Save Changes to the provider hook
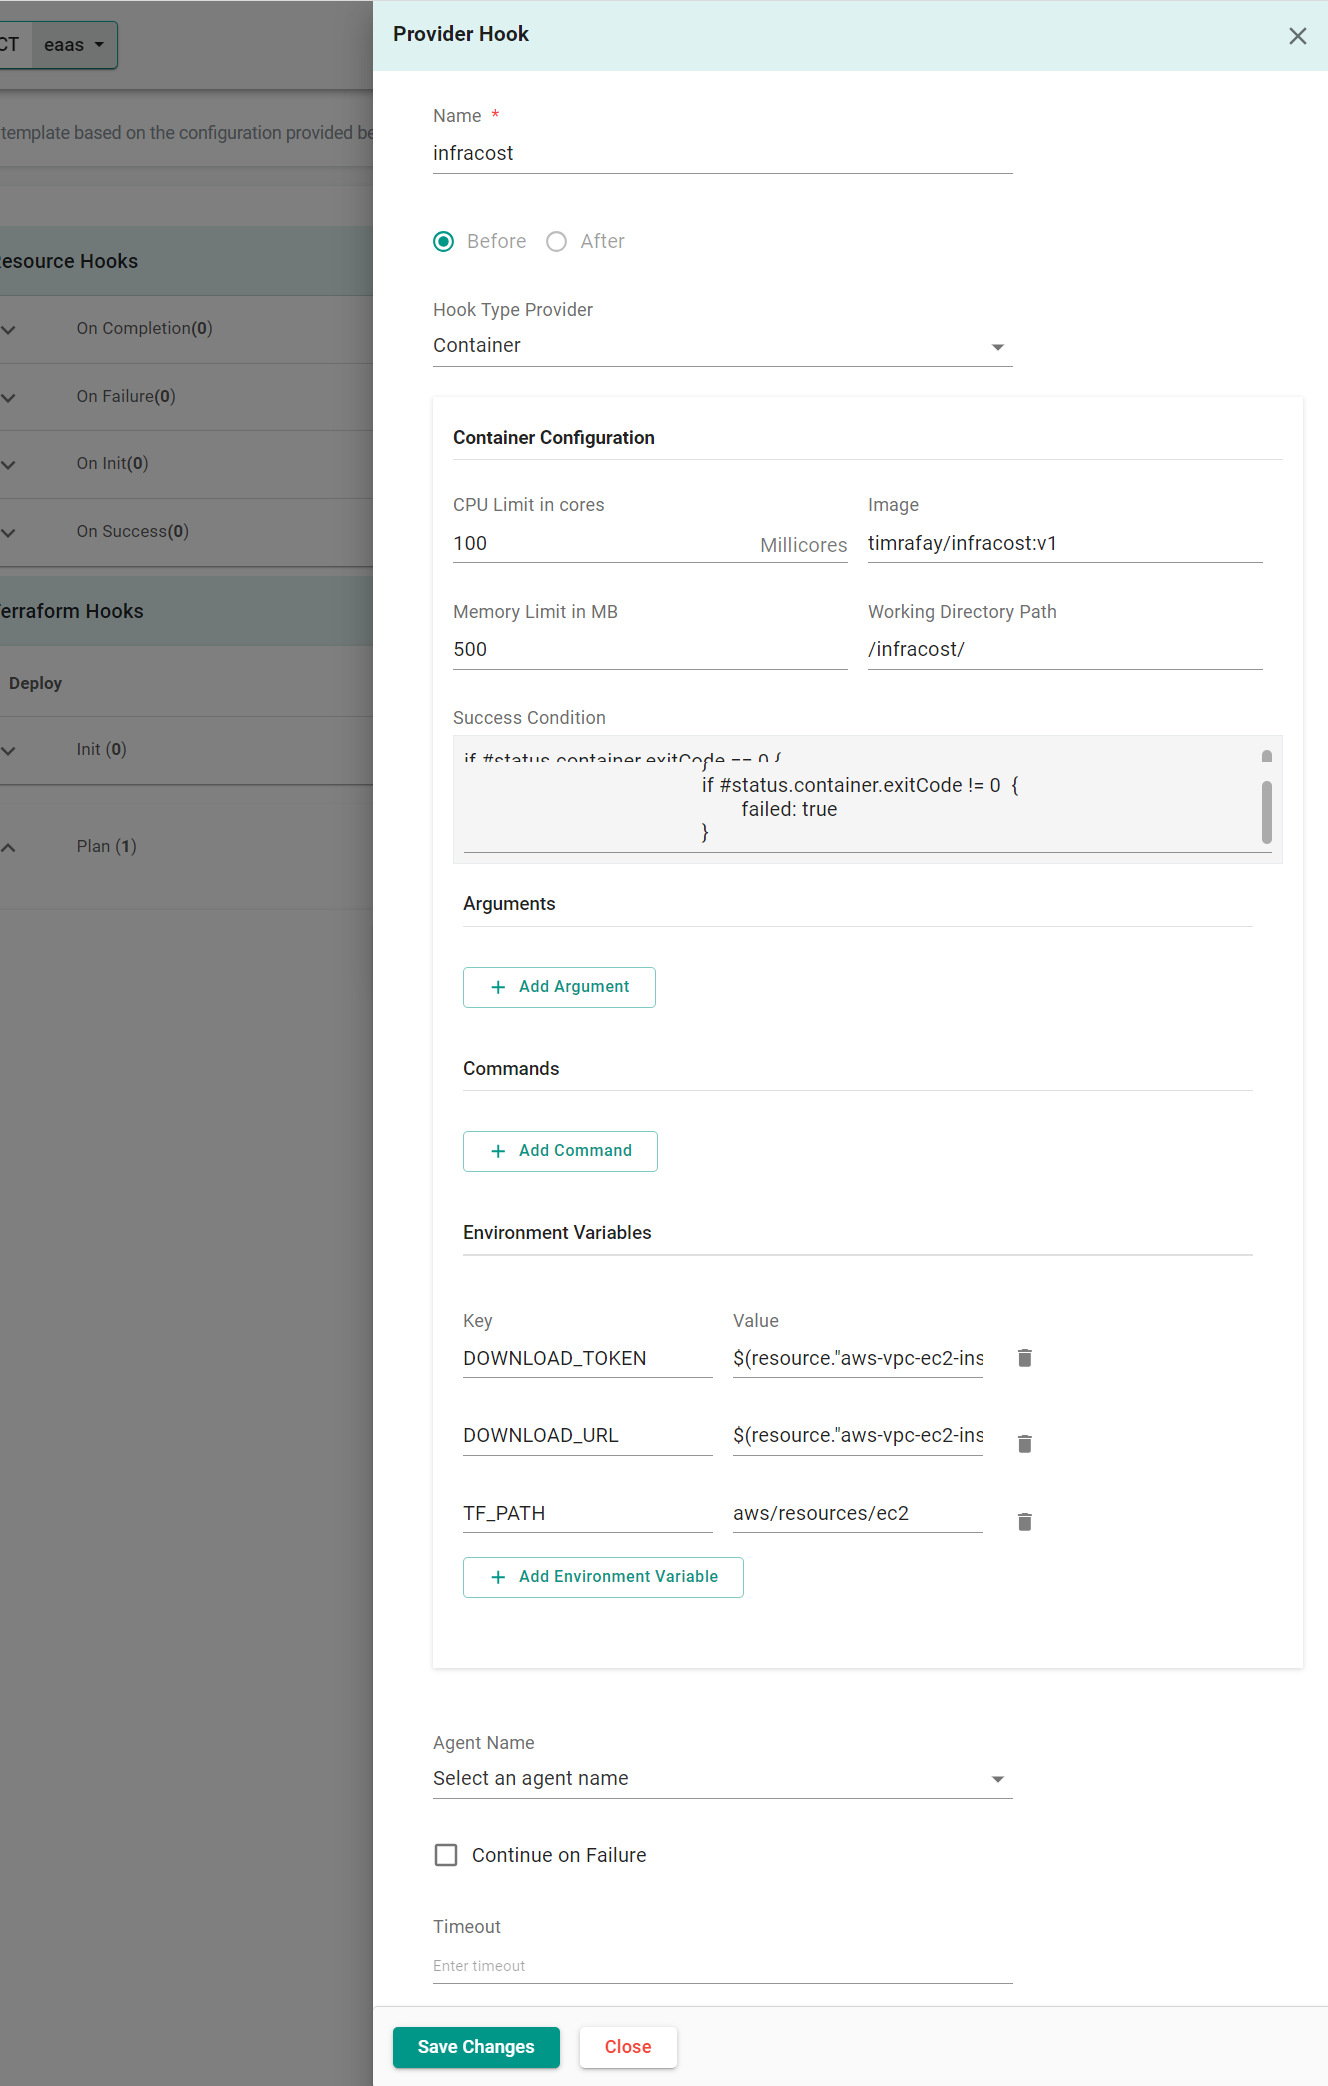Viewport: 1328px width, 2086px height. [x=476, y=2047]
